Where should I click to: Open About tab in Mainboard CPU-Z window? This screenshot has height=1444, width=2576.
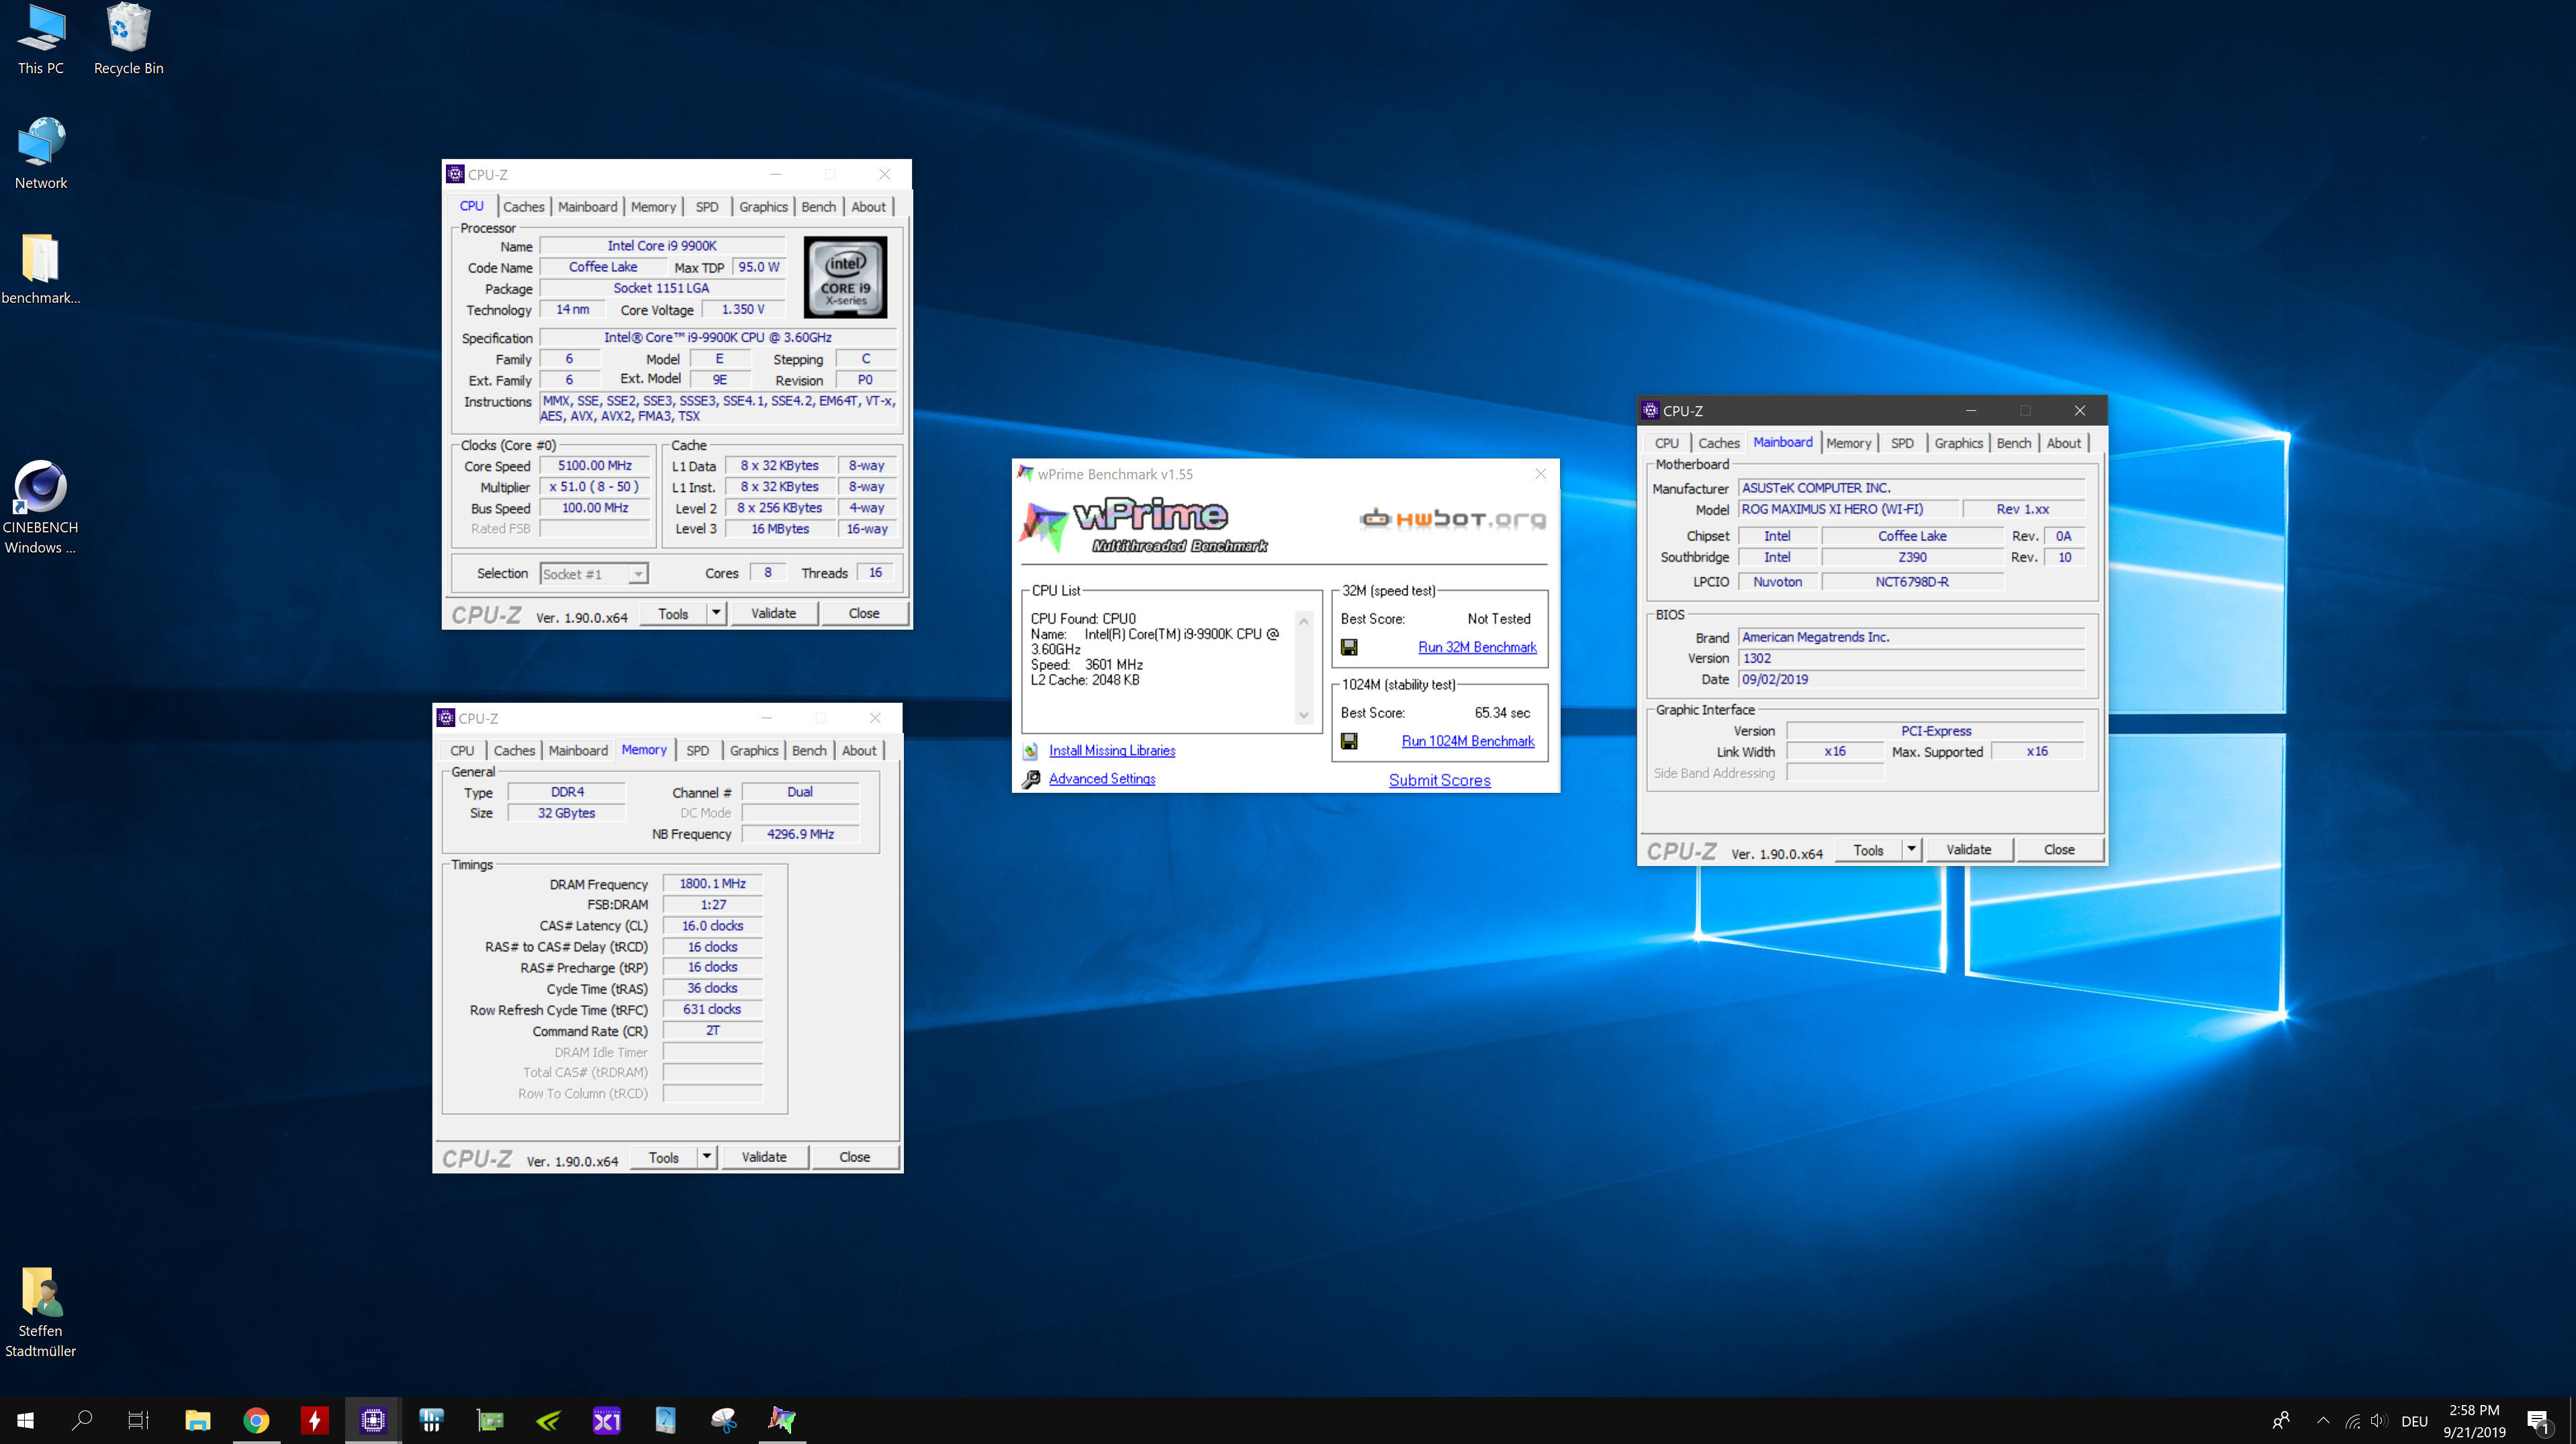(2063, 443)
